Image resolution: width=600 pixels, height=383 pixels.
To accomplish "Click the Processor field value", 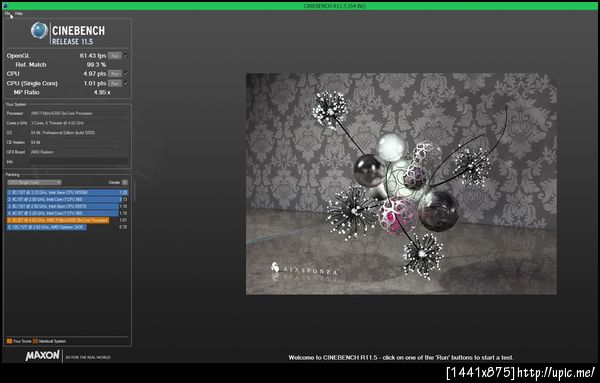I will (79, 113).
